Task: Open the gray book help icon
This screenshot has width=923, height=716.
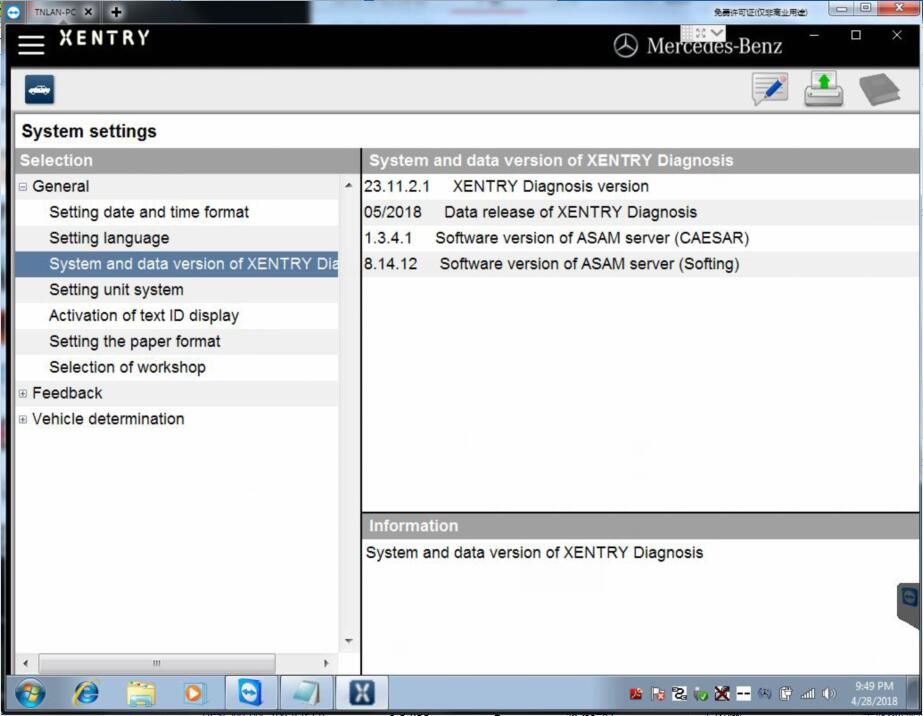Action: [879, 90]
